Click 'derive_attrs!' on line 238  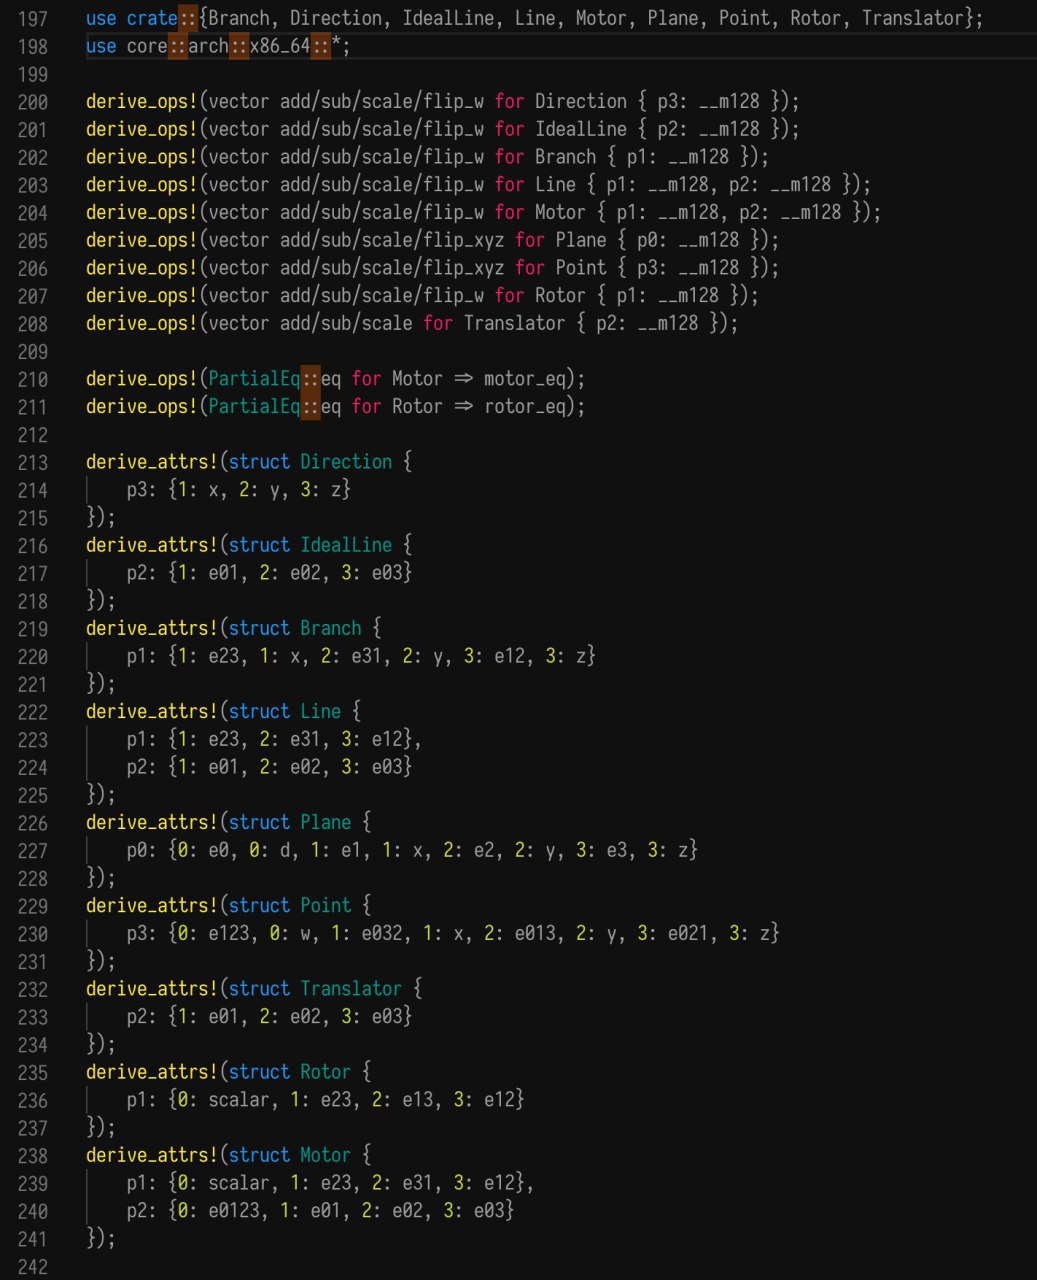(x=152, y=1156)
